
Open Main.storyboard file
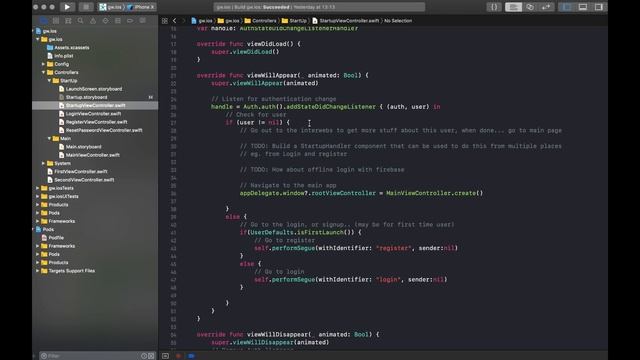pos(80,147)
